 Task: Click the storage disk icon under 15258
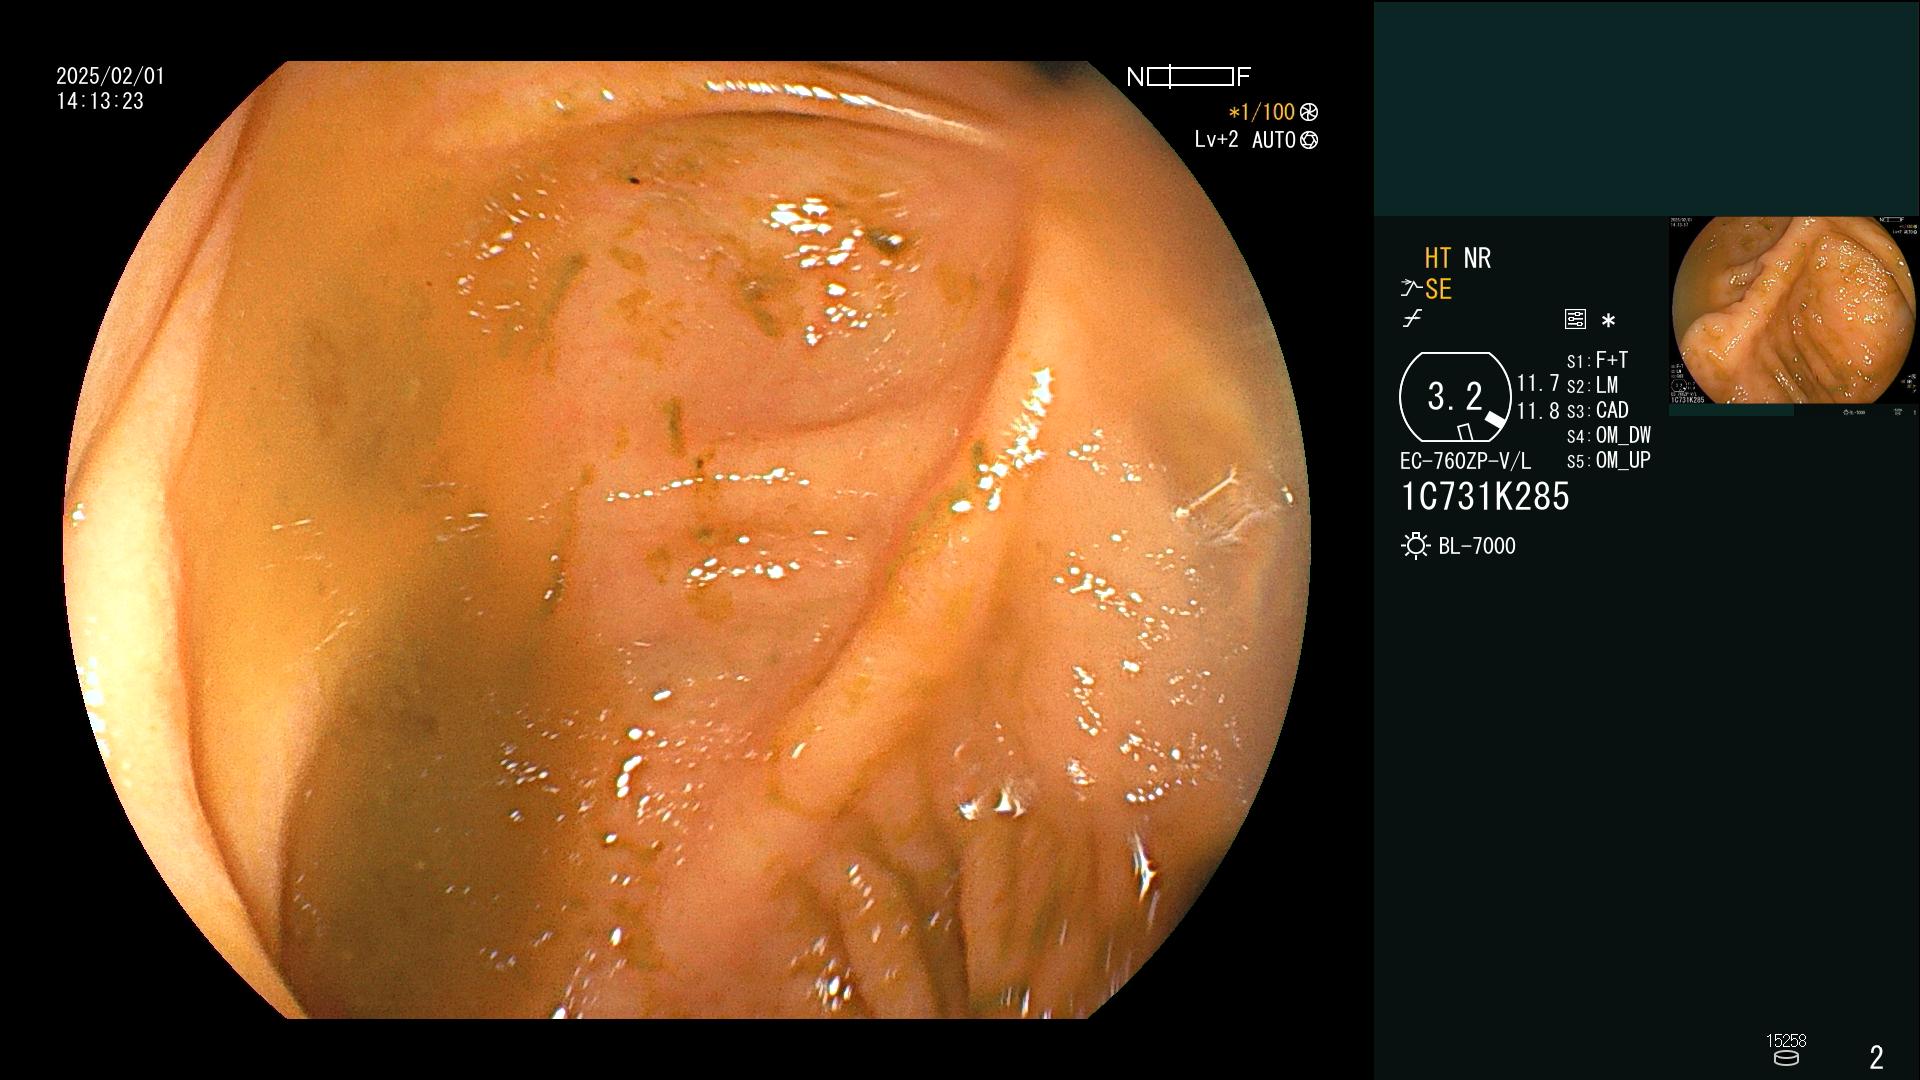coord(1786,1058)
